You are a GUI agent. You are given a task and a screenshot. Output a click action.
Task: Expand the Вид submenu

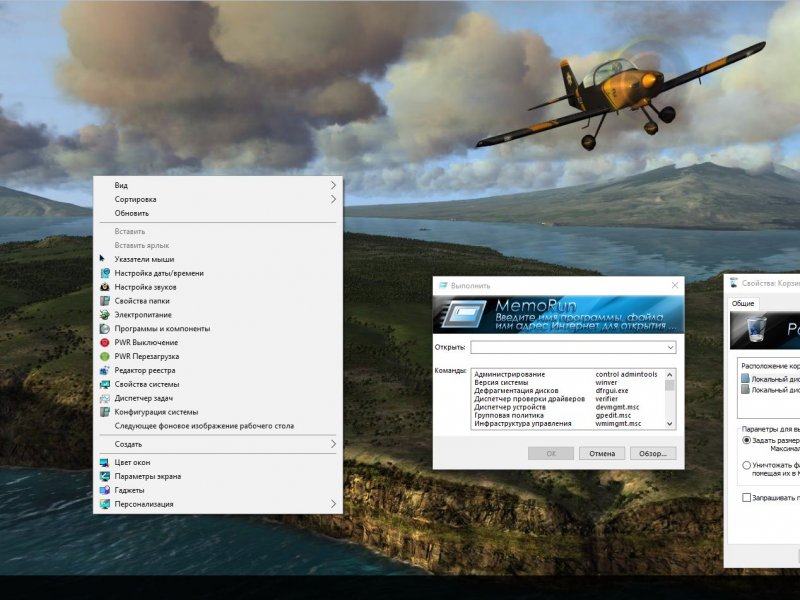click(218, 185)
